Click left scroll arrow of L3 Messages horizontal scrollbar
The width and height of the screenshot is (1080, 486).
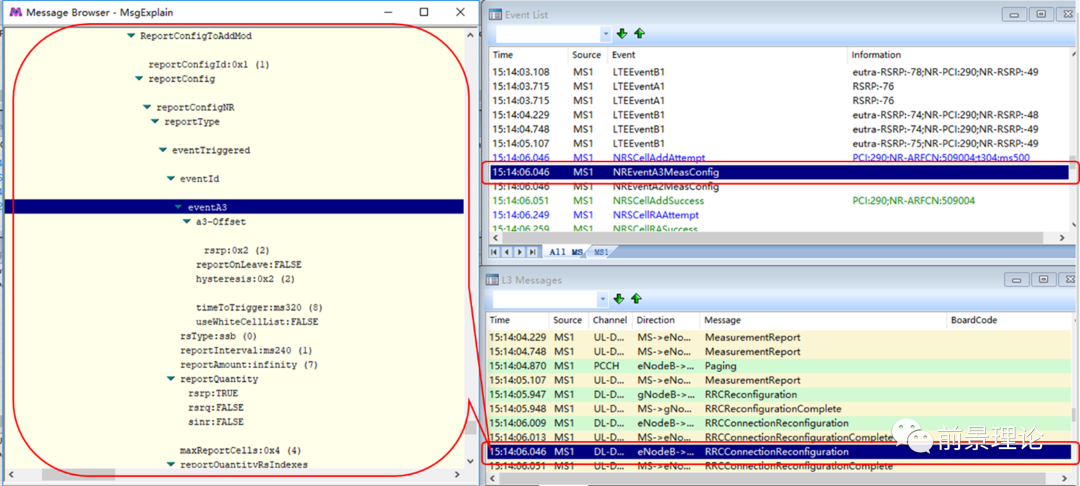[491, 476]
